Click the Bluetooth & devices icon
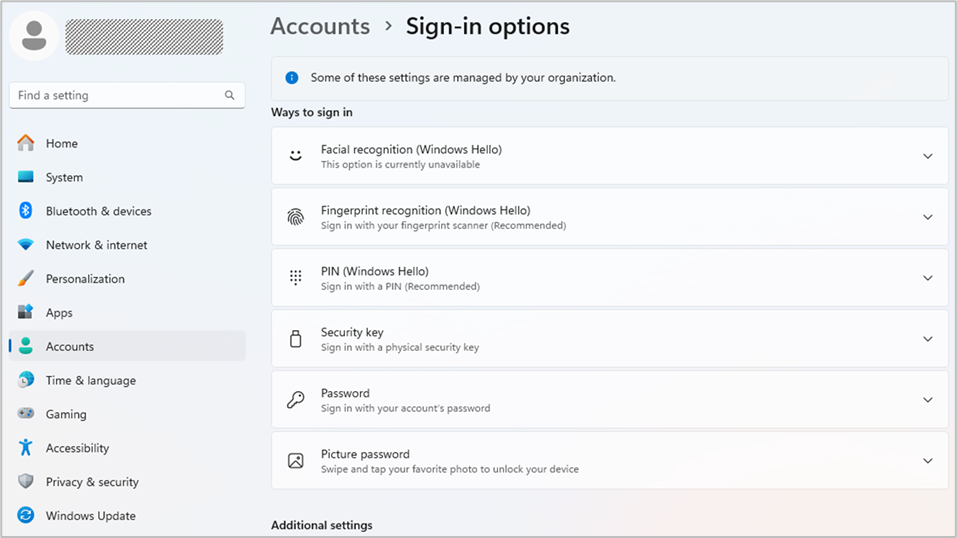 click(x=26, y=211)
